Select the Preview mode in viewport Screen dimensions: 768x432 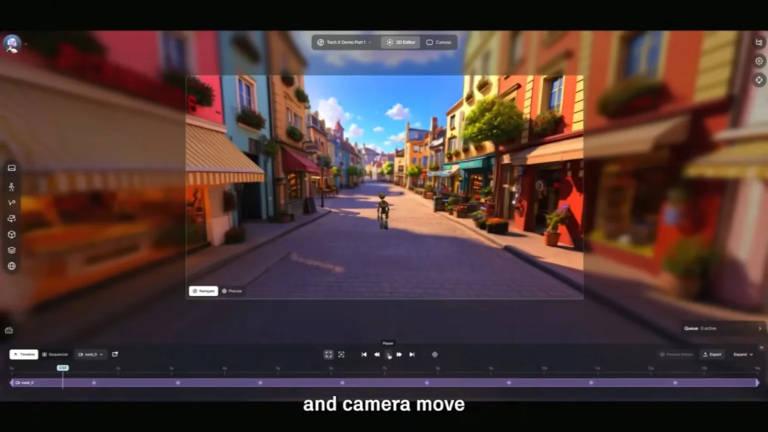(232, 291)
